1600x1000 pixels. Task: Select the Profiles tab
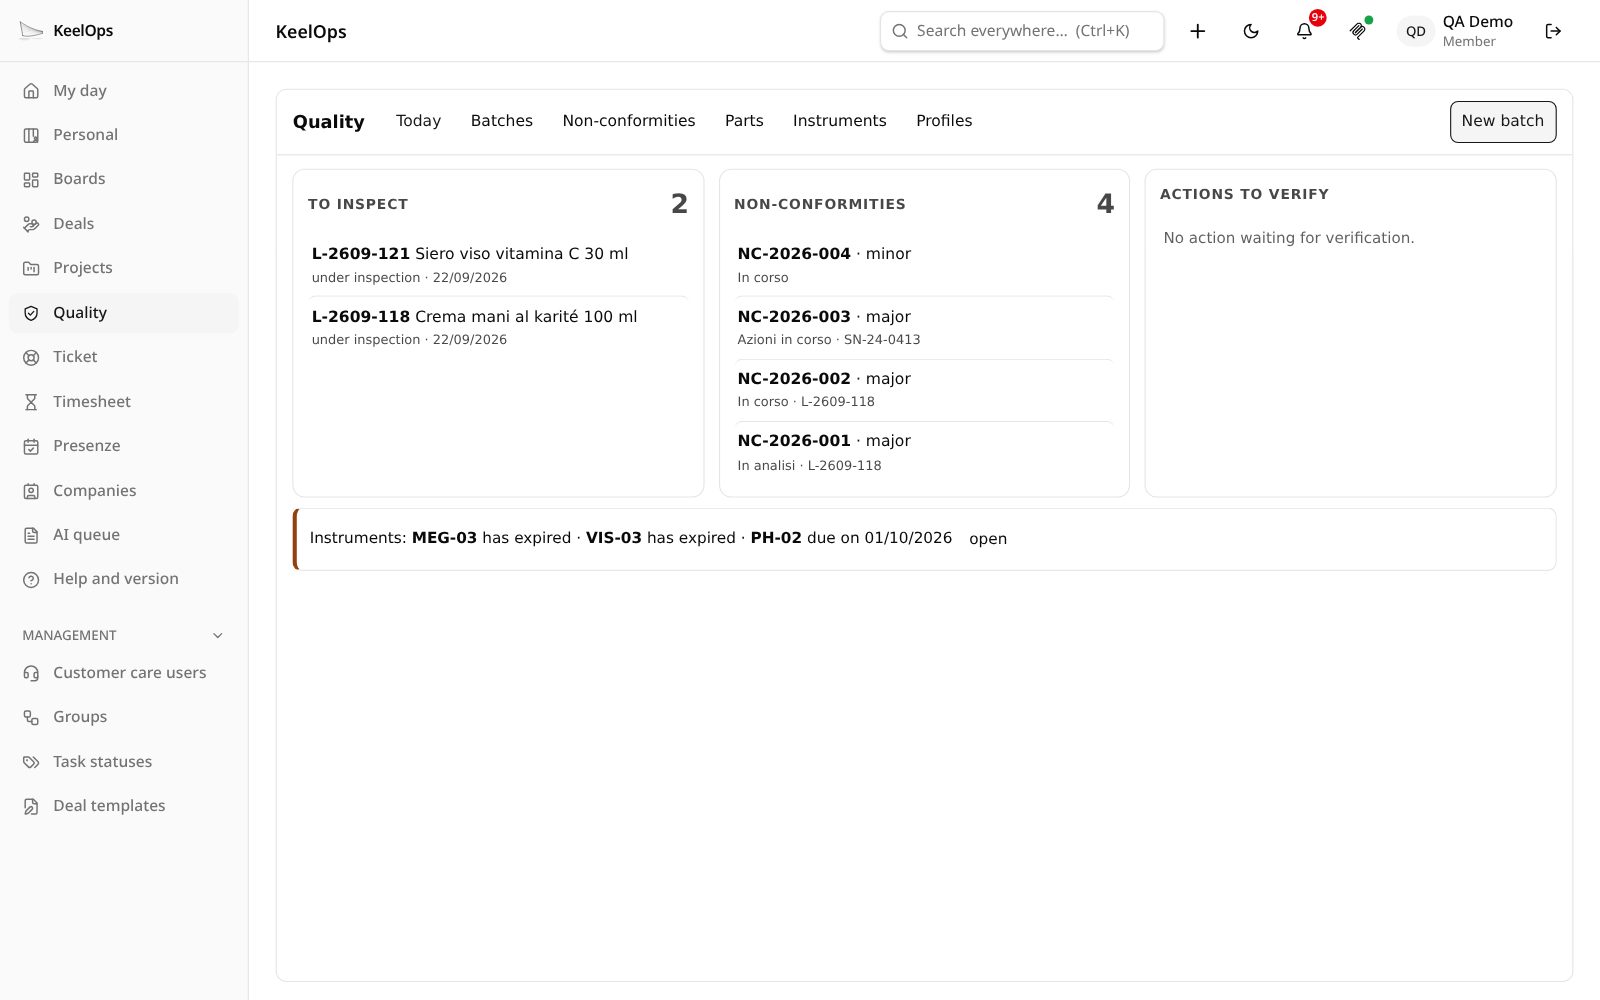[944, 121]
